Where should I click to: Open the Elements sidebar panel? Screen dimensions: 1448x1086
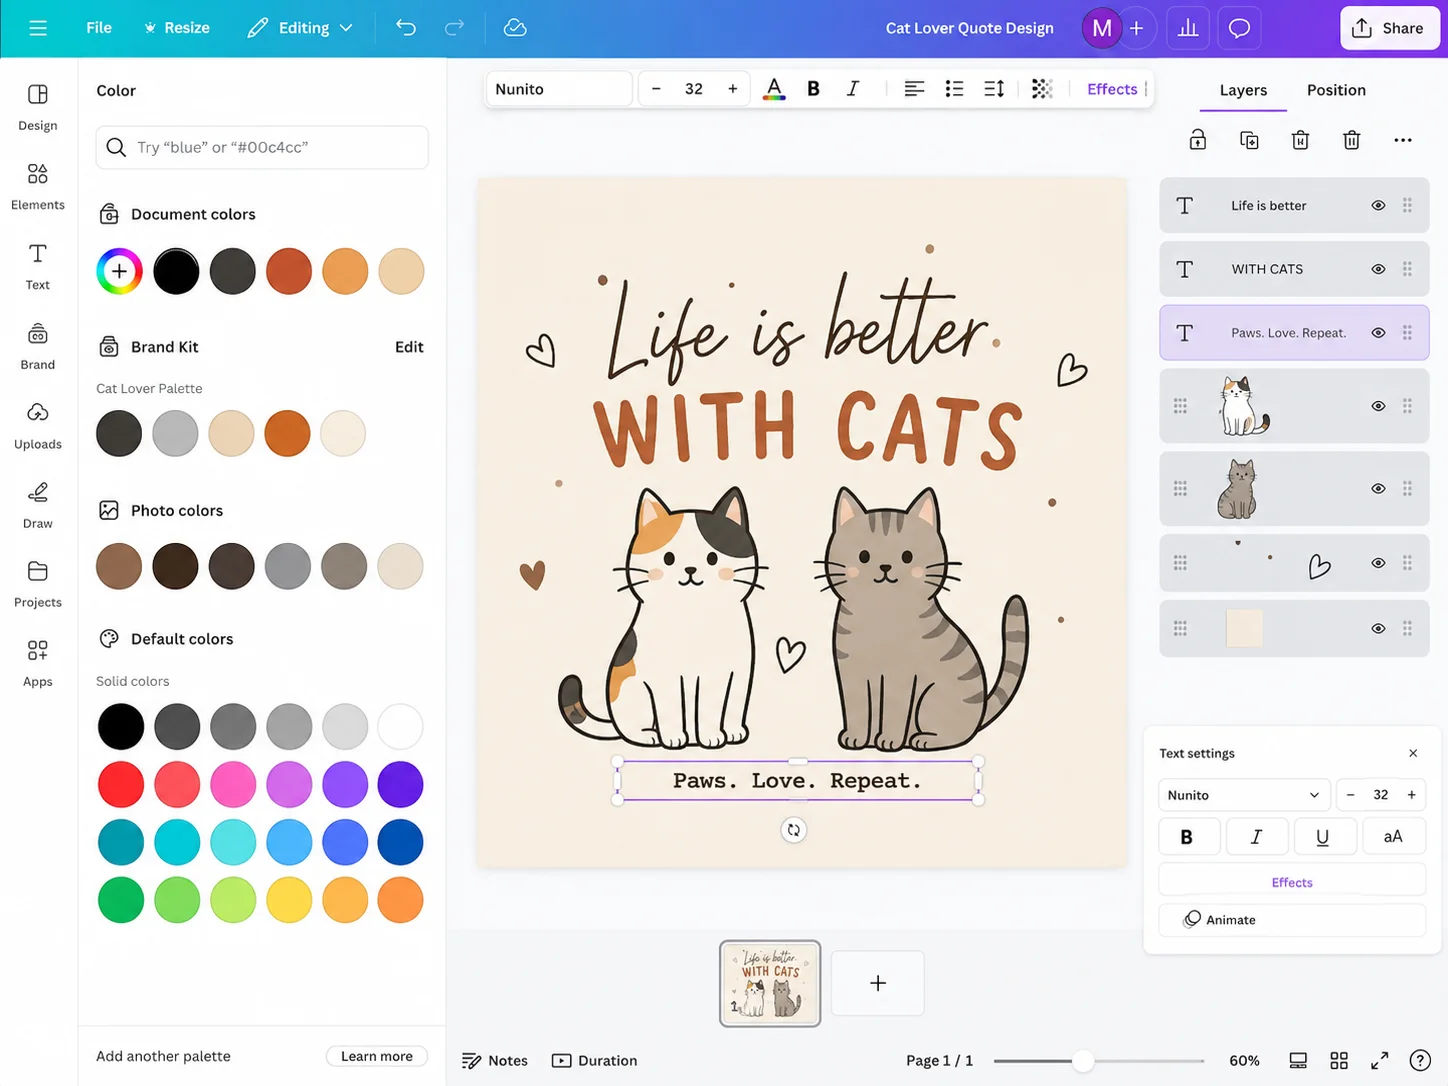point(38,187)
